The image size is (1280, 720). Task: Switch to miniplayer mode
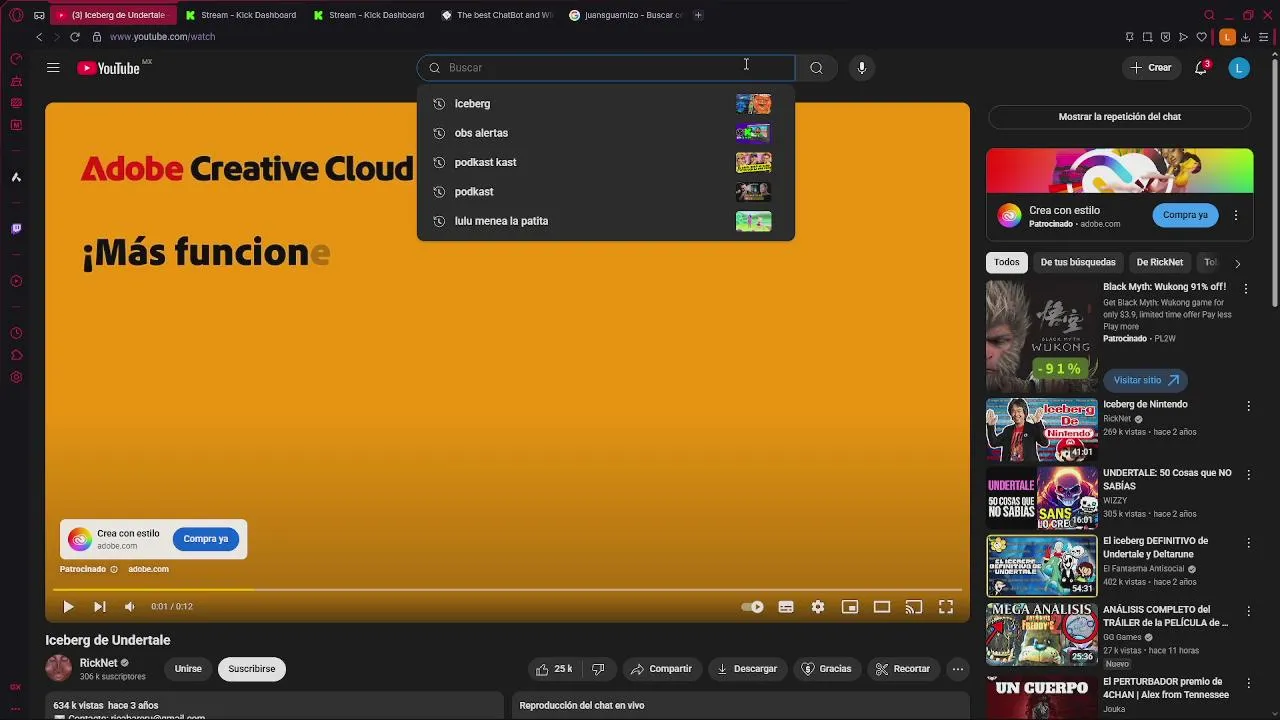(850, 607)
